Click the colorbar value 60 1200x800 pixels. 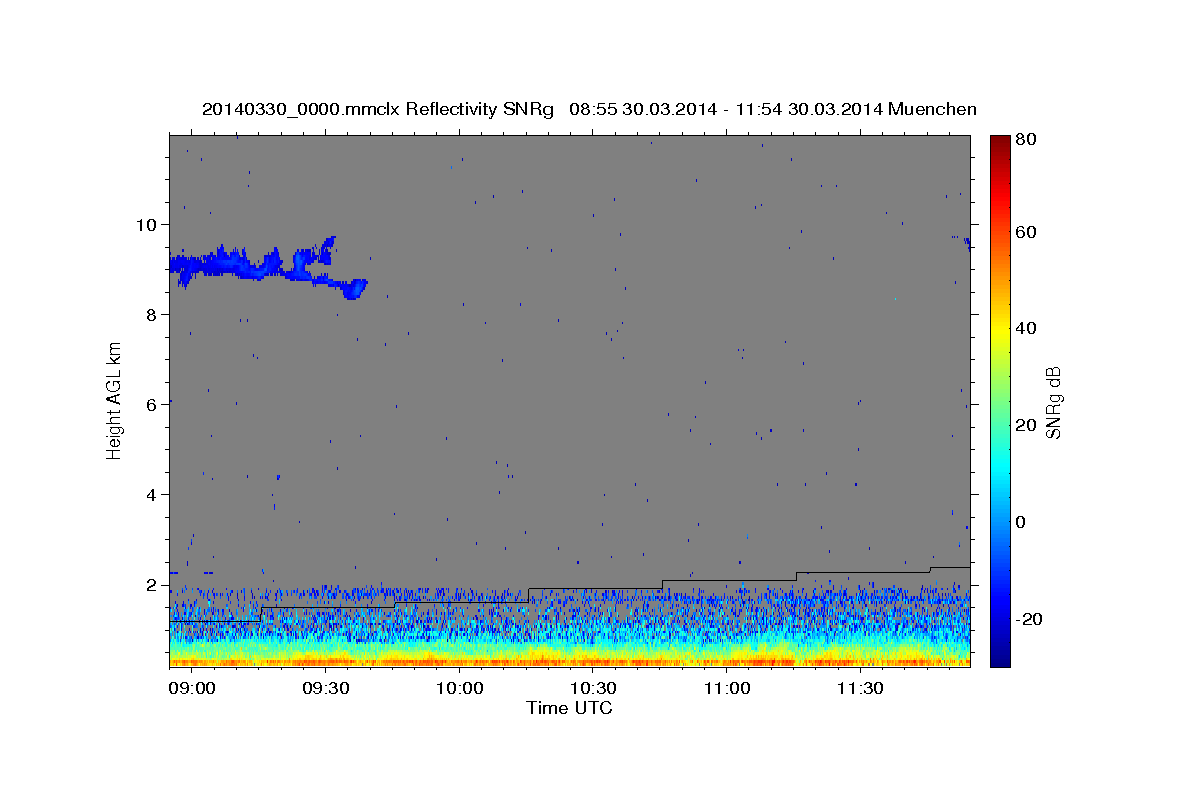tap(1025, 232)
